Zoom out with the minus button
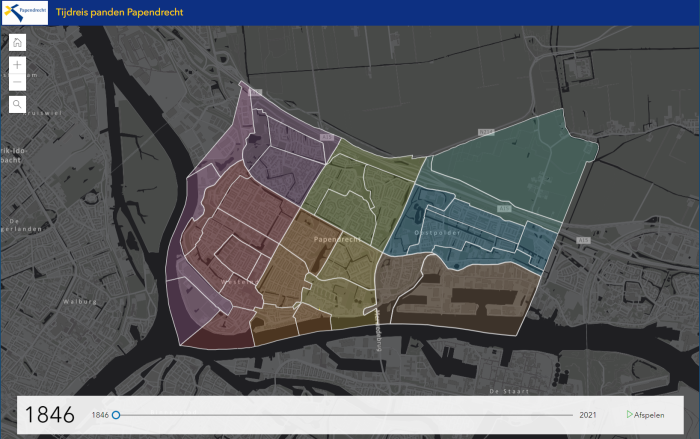700x439 pixels. point(18,82)
